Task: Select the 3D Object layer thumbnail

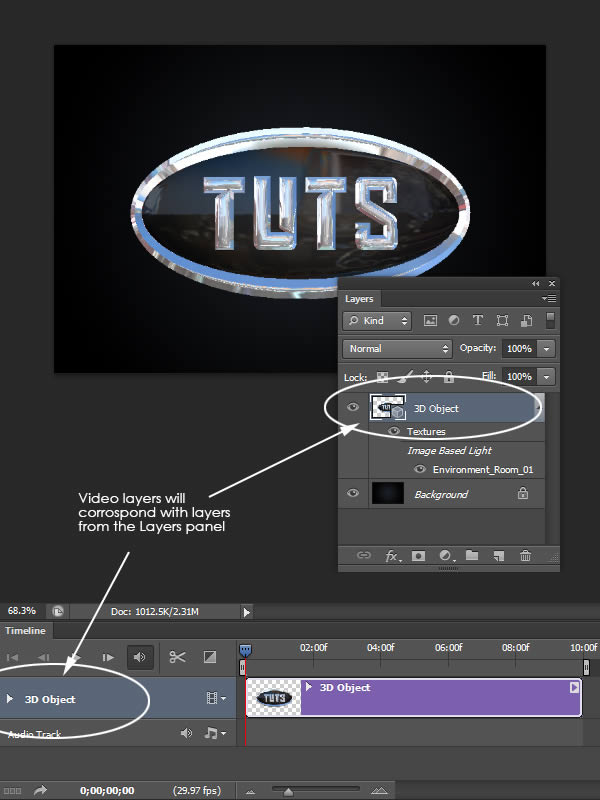Action: pyautogui.click(x=388, y=407)
